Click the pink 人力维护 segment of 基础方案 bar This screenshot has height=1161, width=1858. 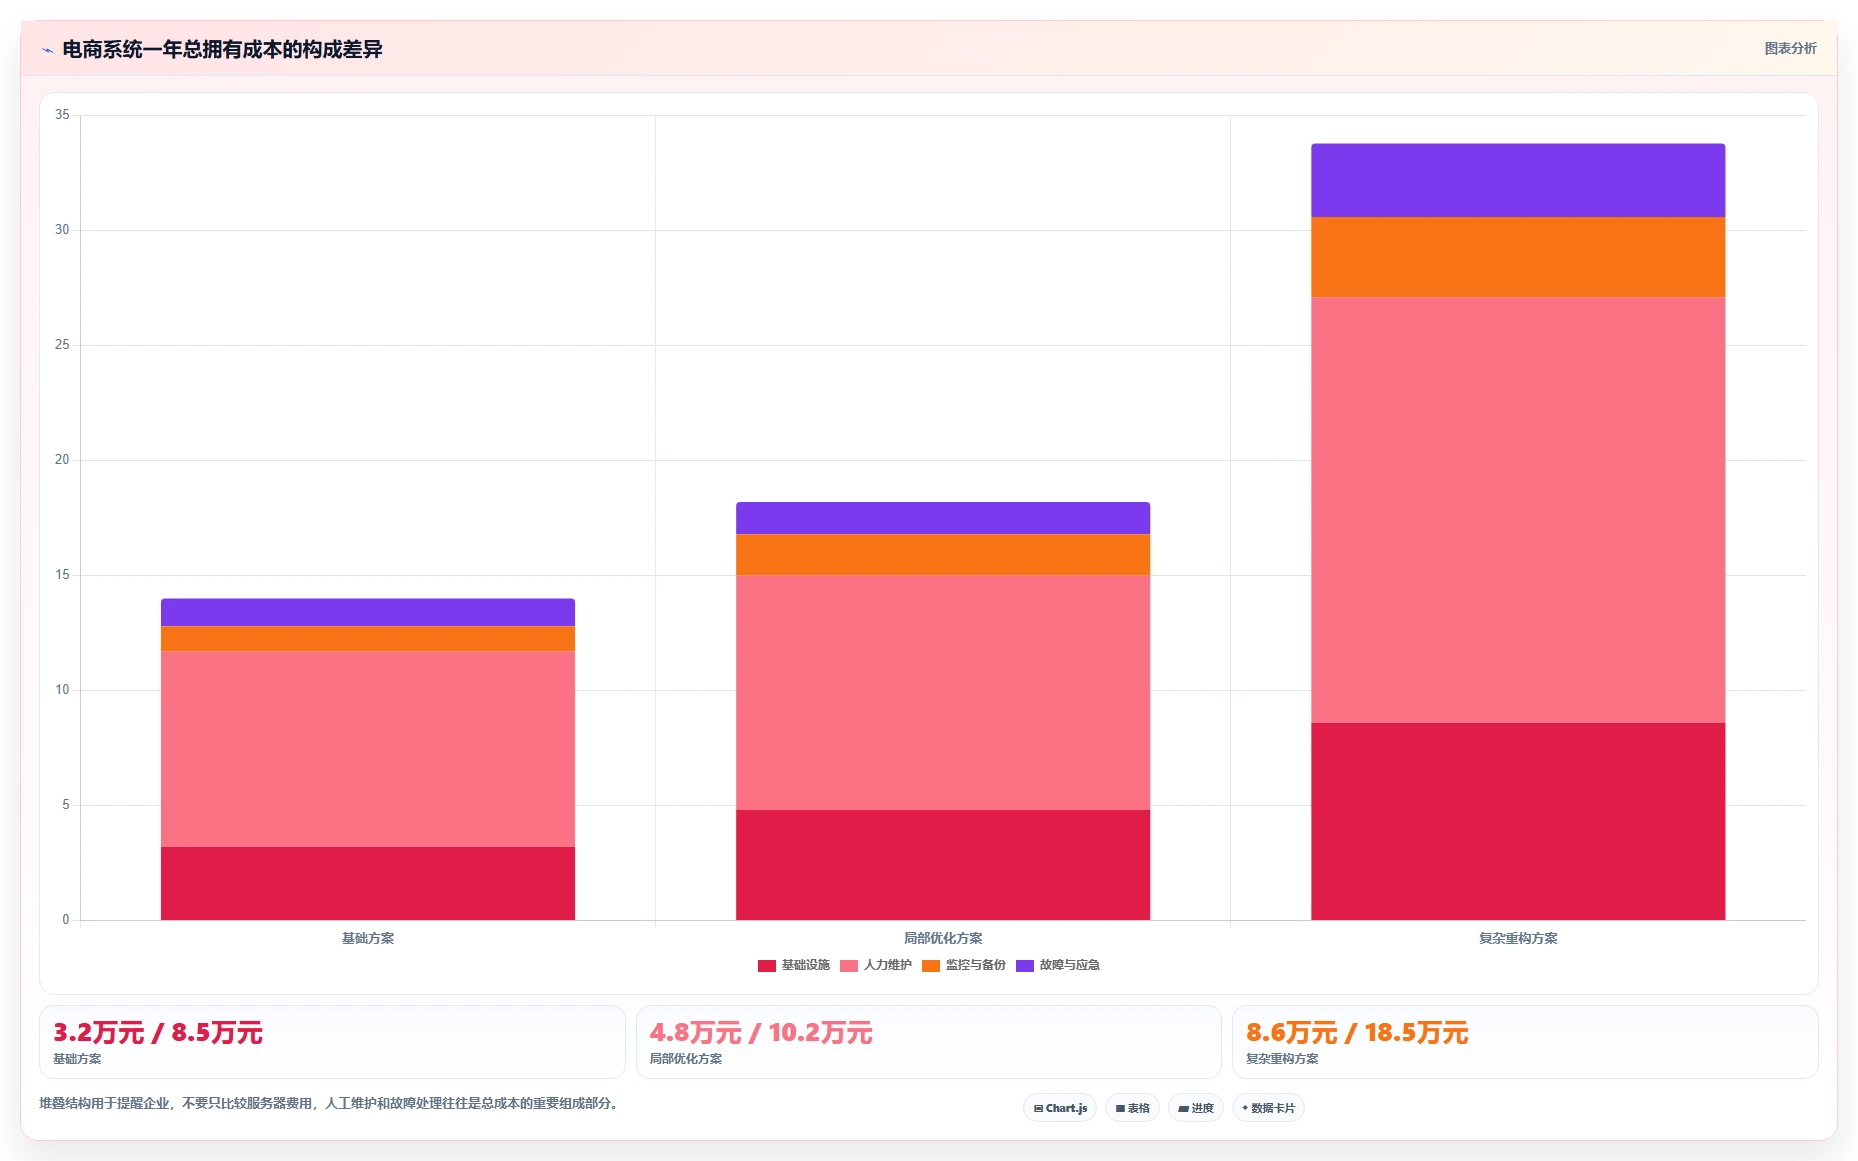[368, 749]
